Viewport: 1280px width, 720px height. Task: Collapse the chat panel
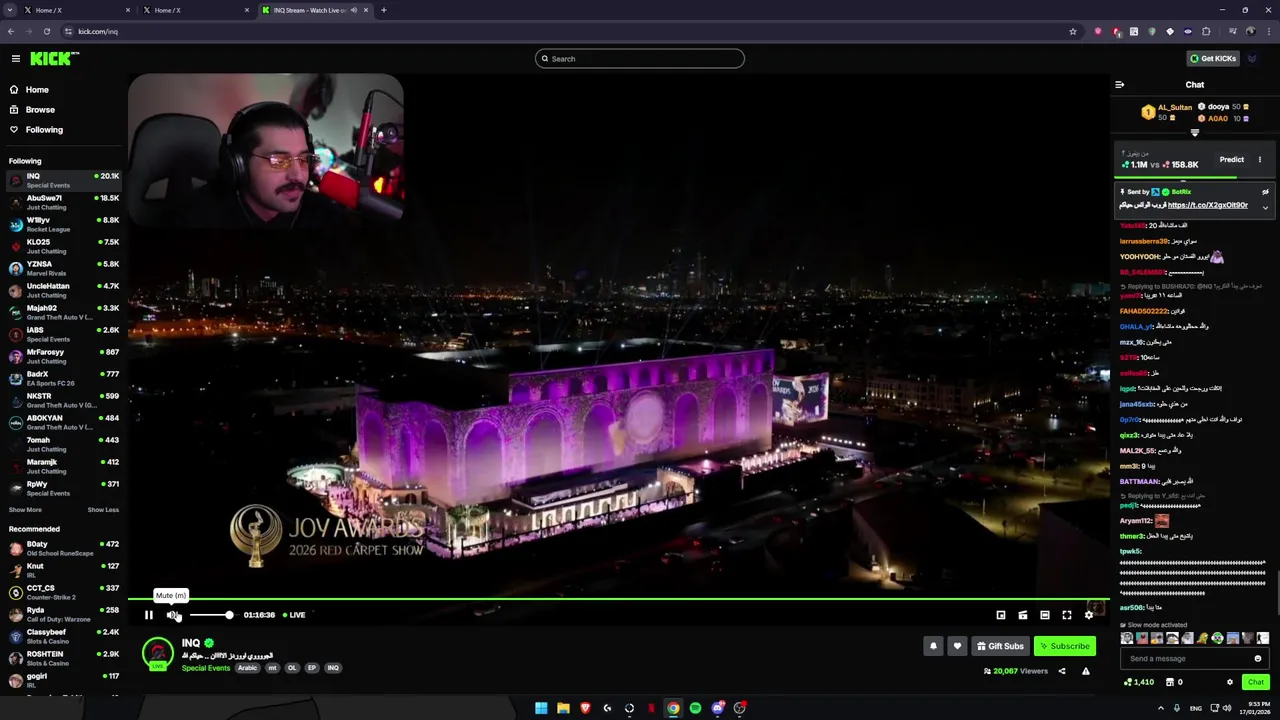(x=1120, y=85)
